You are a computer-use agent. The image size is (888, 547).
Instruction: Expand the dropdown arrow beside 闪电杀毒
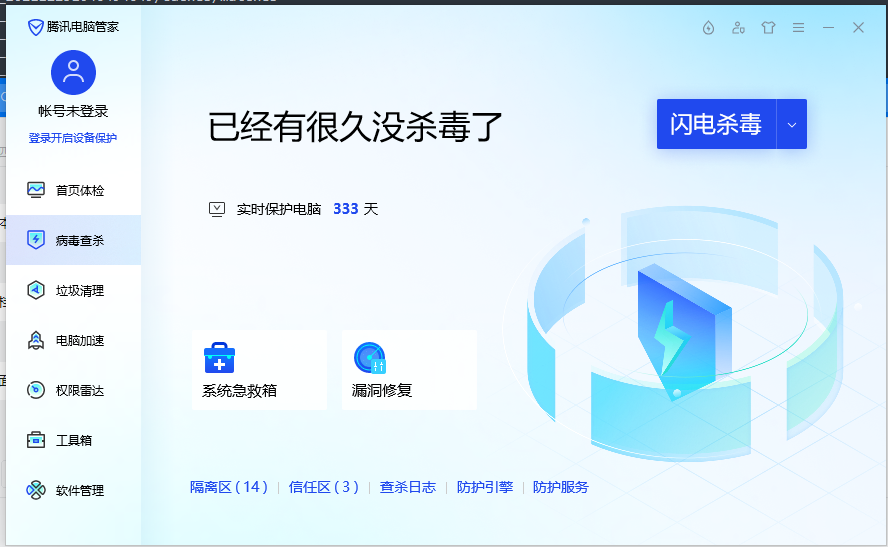pos(792,124)
